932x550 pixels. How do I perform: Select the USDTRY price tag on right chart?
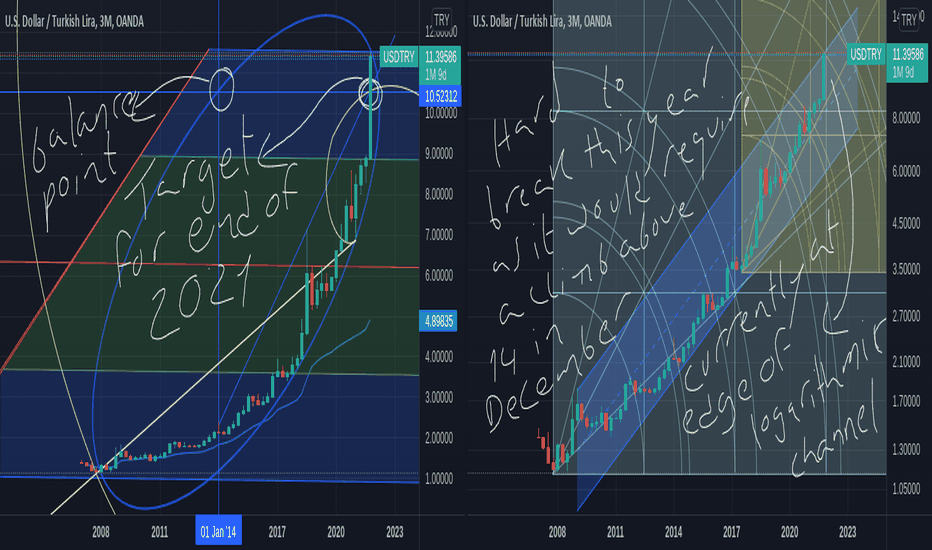[865, 55]
